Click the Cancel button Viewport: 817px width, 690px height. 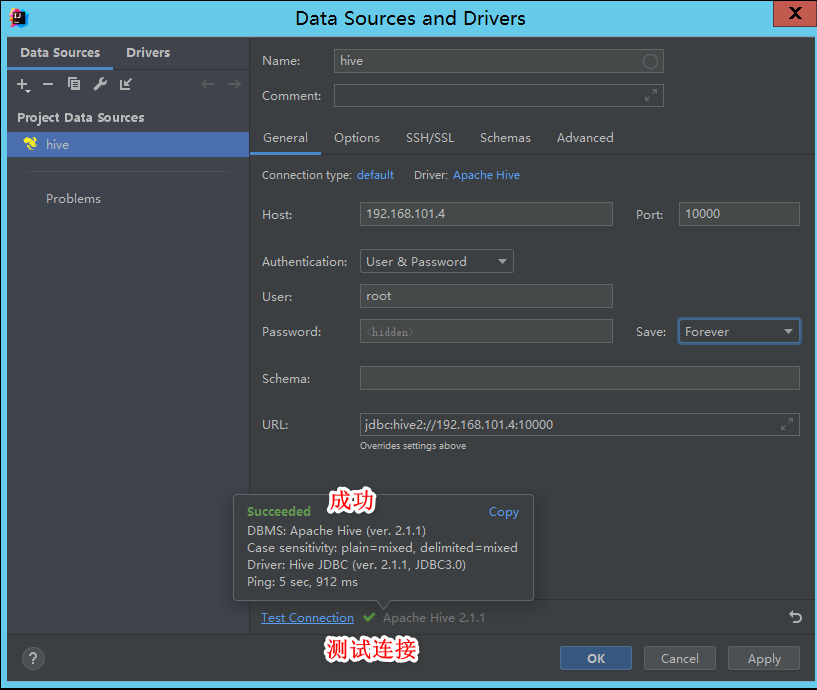coord(679,658)
